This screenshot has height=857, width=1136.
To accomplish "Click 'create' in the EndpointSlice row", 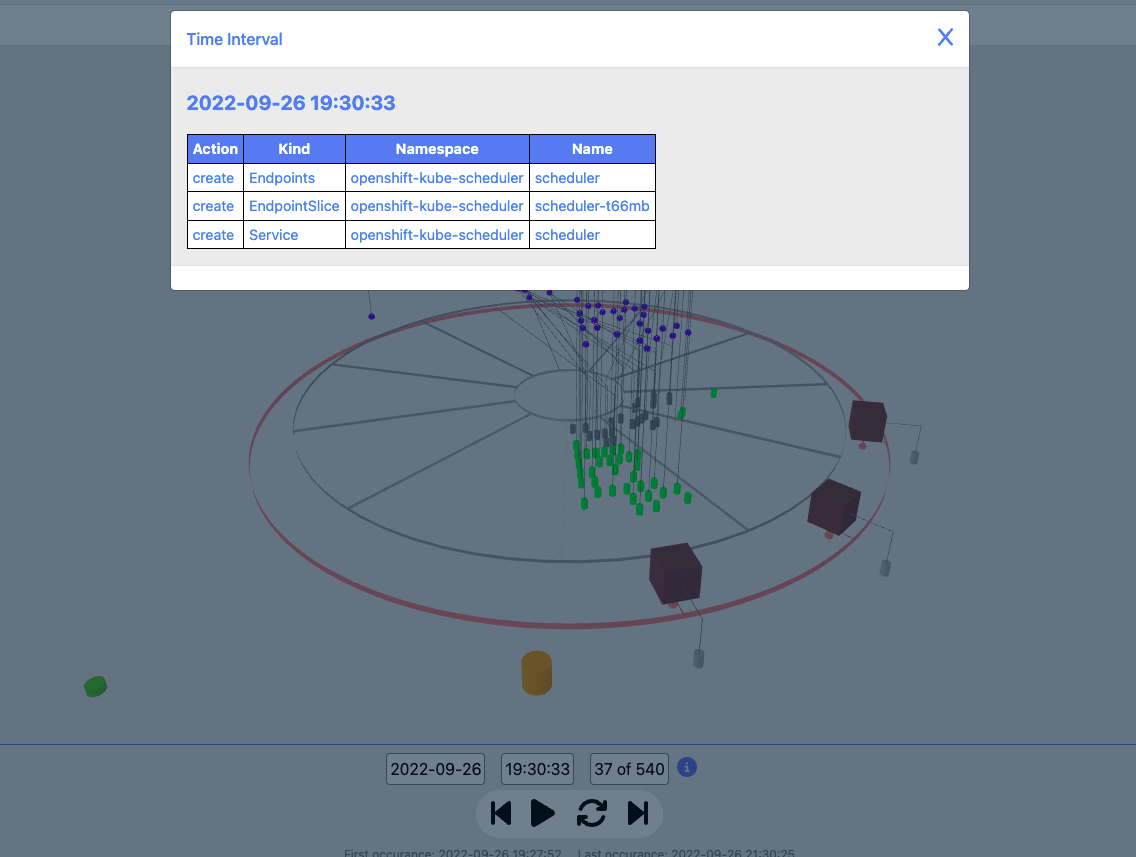I will pyautogui.click(x=213, y=206).
